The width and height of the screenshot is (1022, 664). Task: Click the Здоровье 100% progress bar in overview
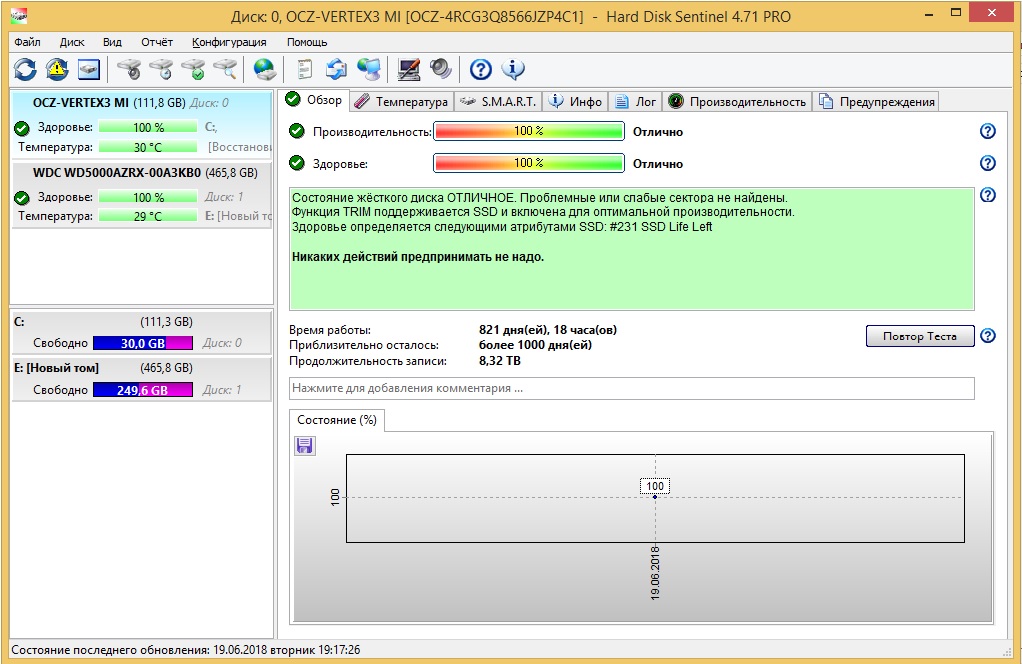click(528, 163)
